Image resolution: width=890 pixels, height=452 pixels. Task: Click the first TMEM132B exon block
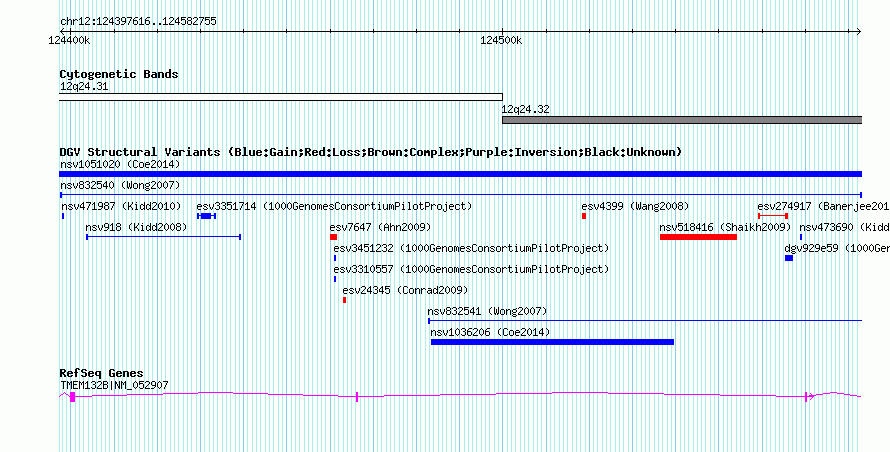coord(73,397)
